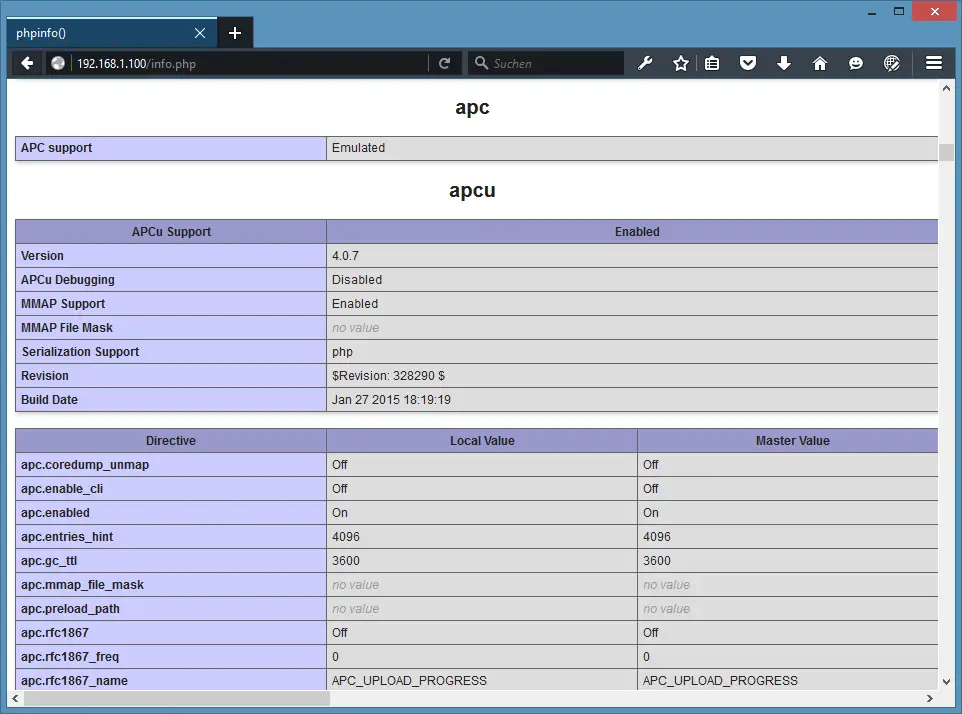Click the 'Master Value' column header
This screenshot has width=962, height=714.
(788, 440)
